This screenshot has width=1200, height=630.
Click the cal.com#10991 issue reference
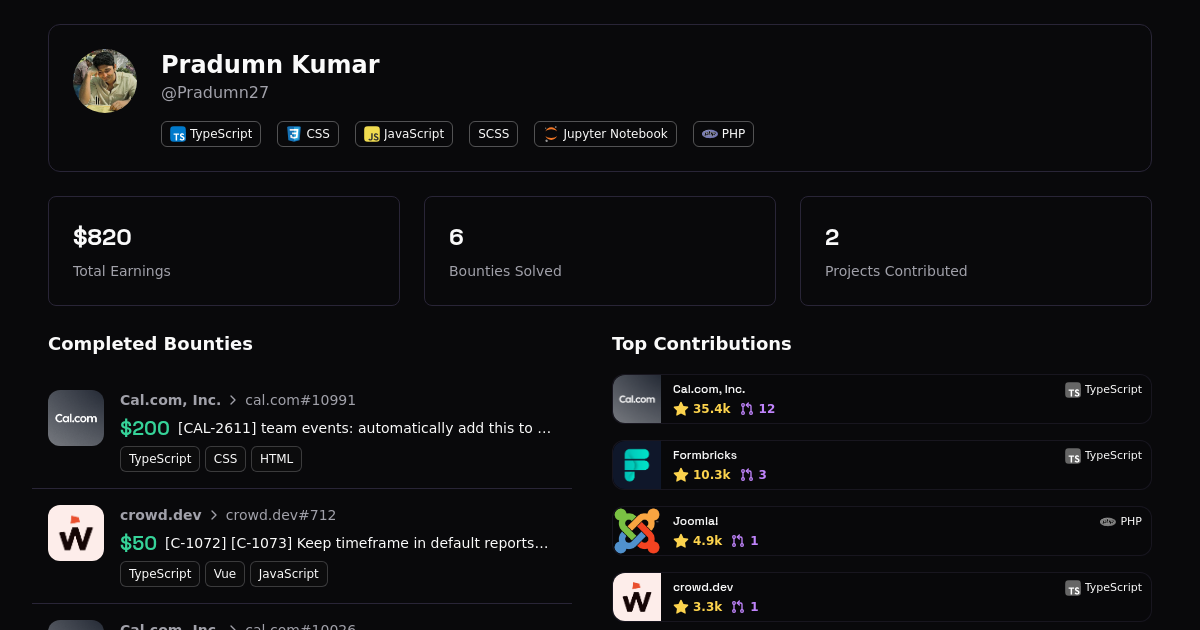coord(300,400)
